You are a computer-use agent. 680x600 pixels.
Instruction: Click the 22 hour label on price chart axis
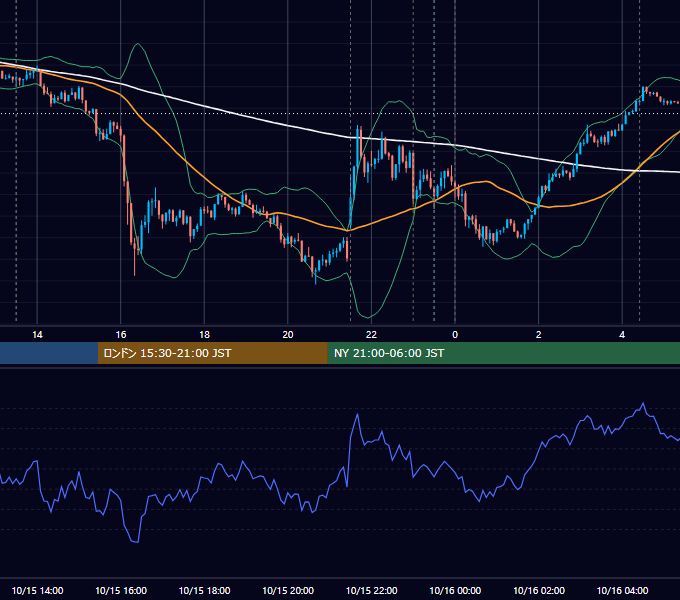click(x=371, y=335)
